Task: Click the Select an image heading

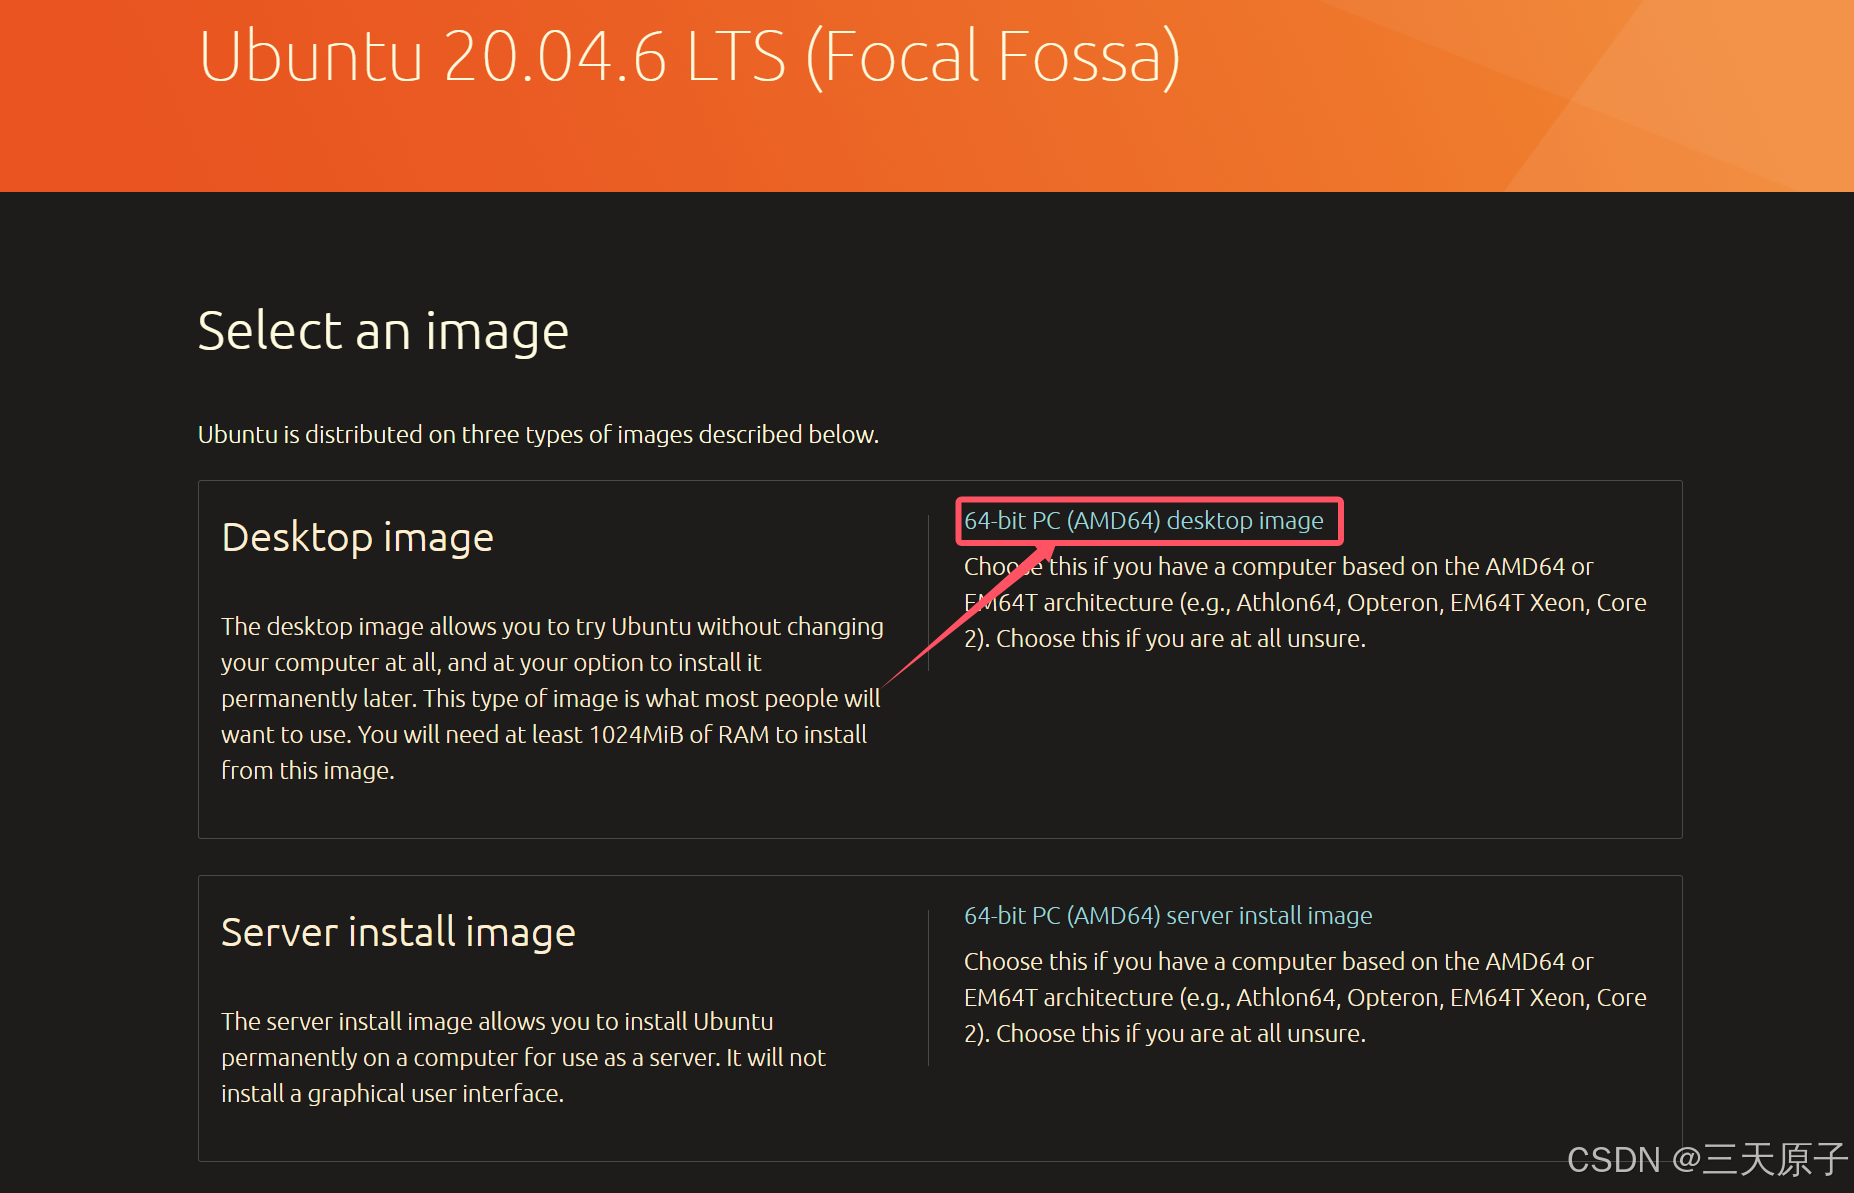Action: click(x=383, y=330)
